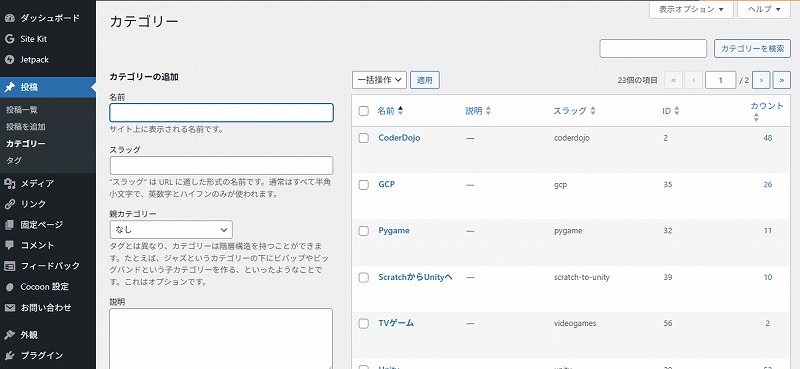Image resolution: width=800 pixels, height=369 pixels.
Task: Click the videogames slug text
Action: 575,323
